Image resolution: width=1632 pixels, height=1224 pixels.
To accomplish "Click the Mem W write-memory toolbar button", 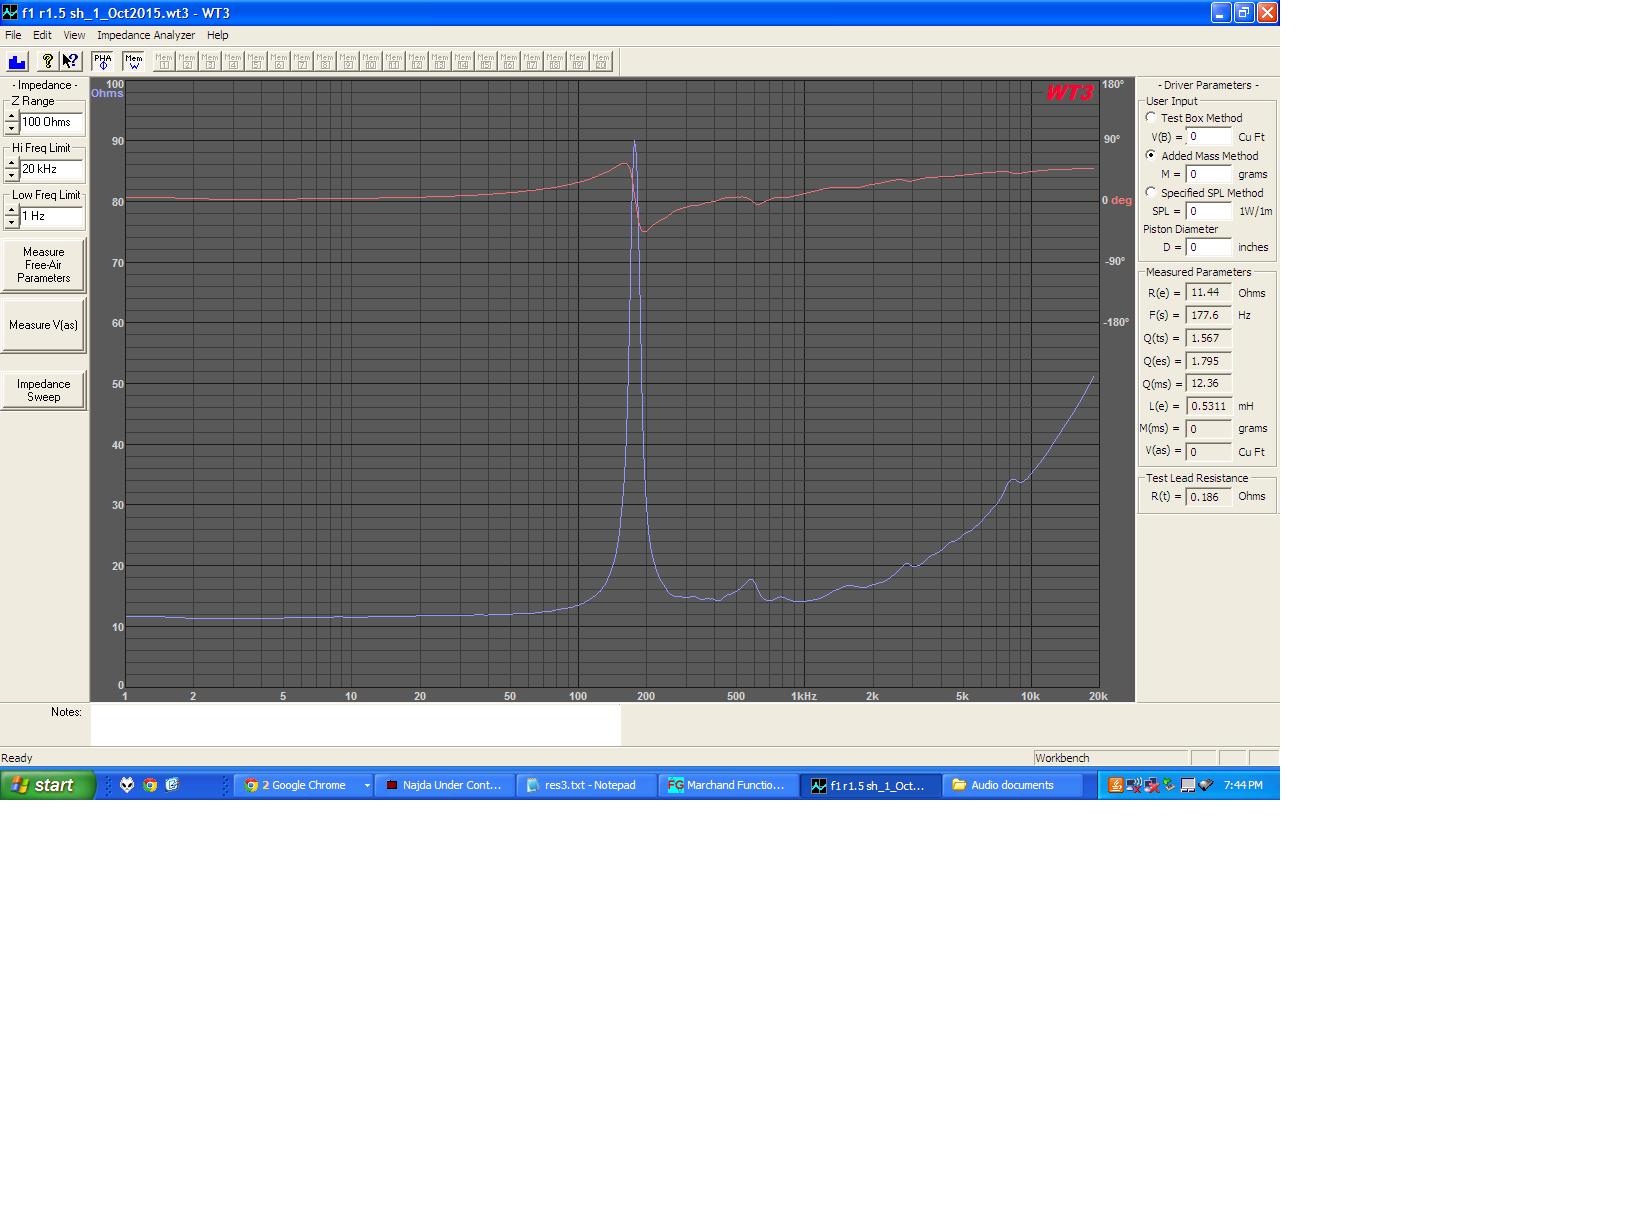I will (x=133, y=61).
